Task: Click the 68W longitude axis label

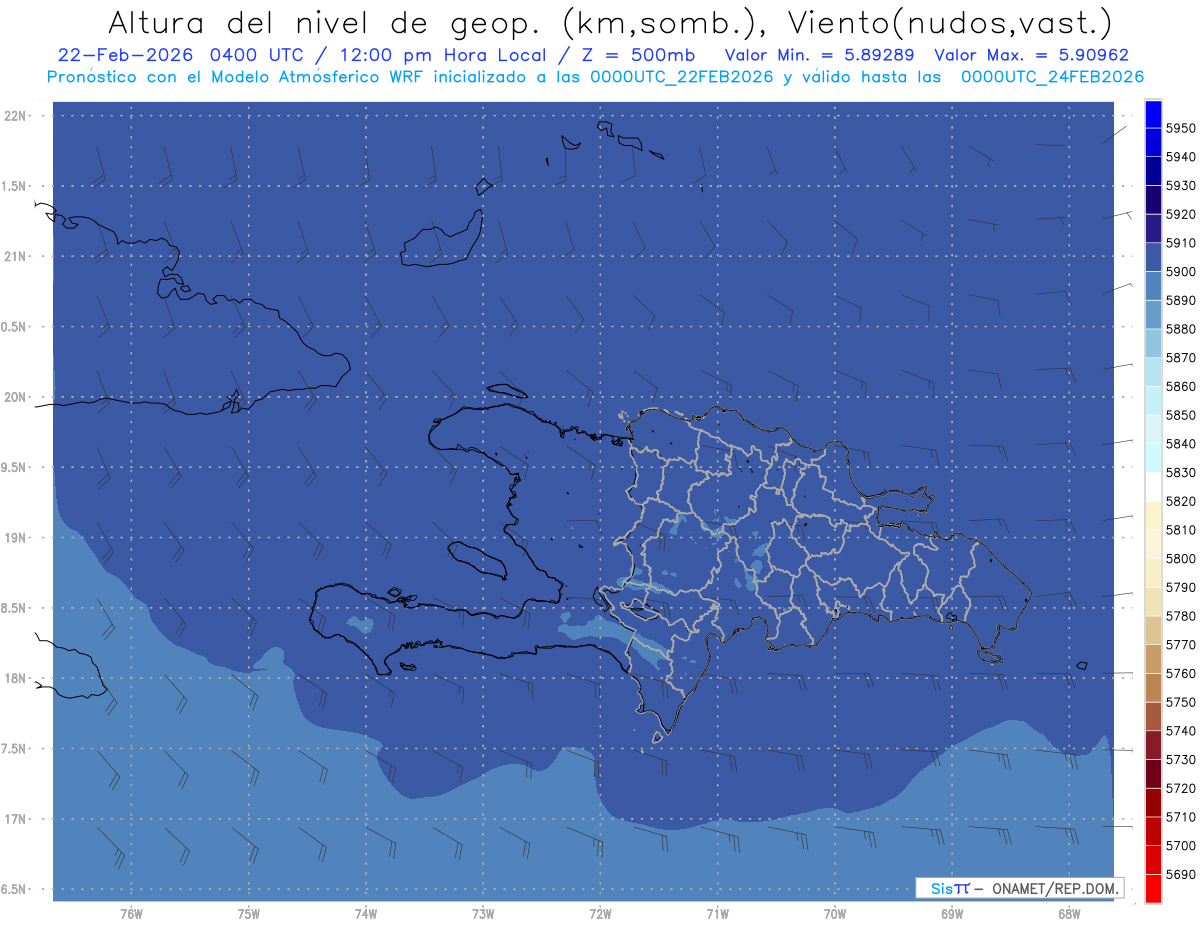Action: coord(1069,914)
